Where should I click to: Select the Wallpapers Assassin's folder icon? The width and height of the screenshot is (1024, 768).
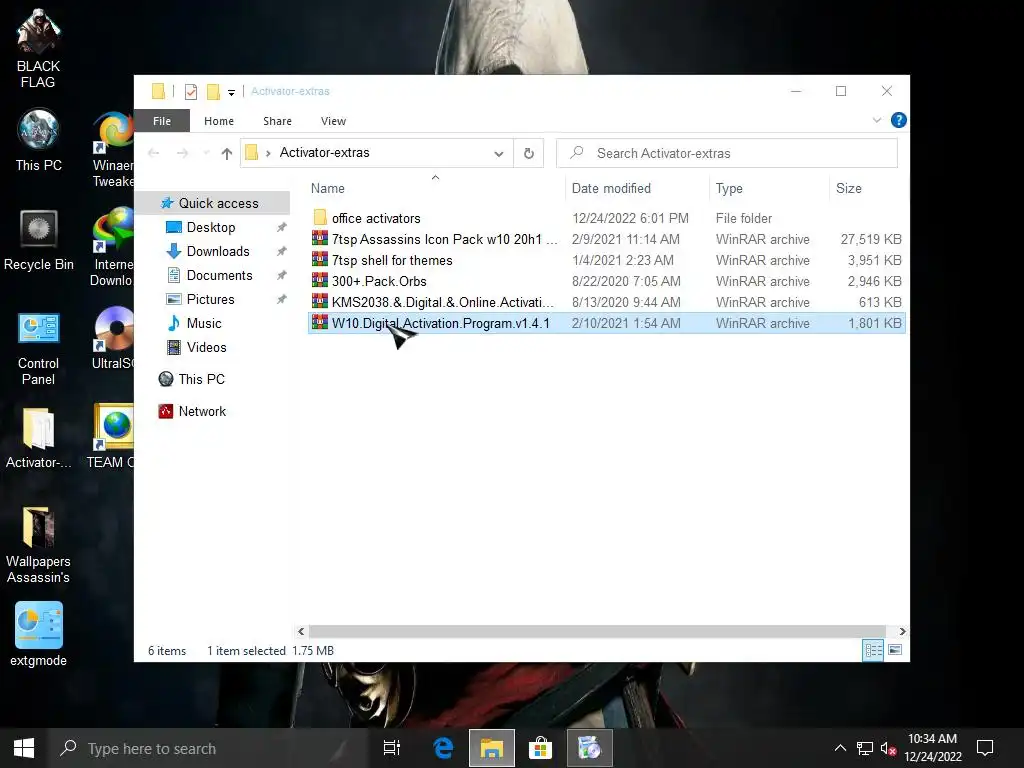(39, 545)
